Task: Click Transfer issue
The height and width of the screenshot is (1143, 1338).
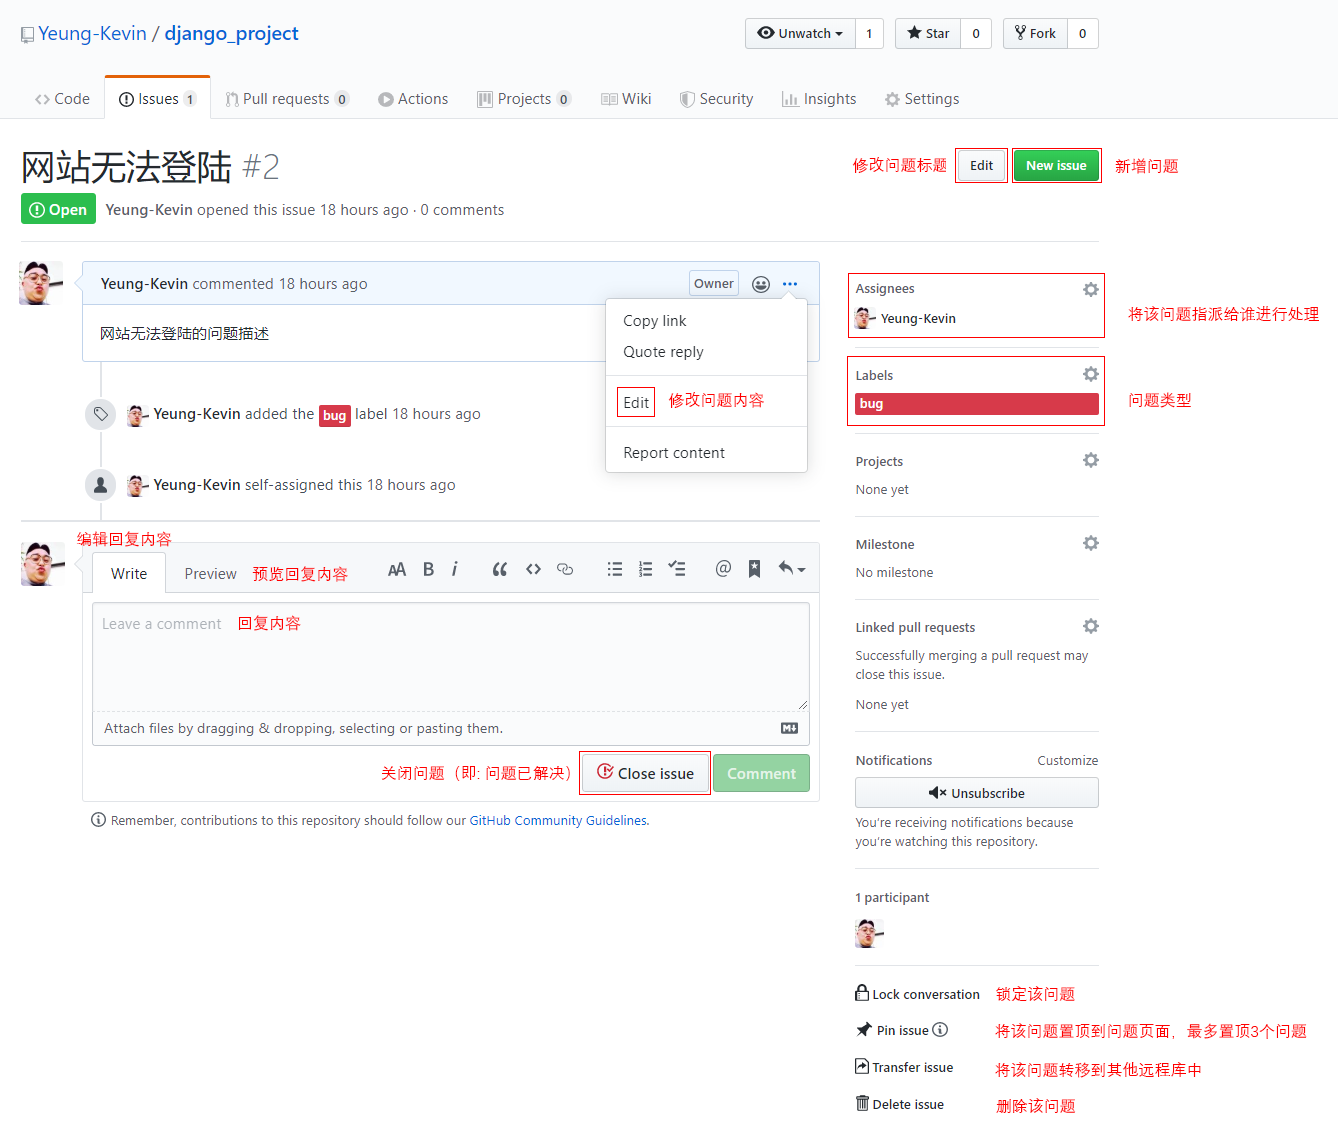Action: tap(904, 1068)
